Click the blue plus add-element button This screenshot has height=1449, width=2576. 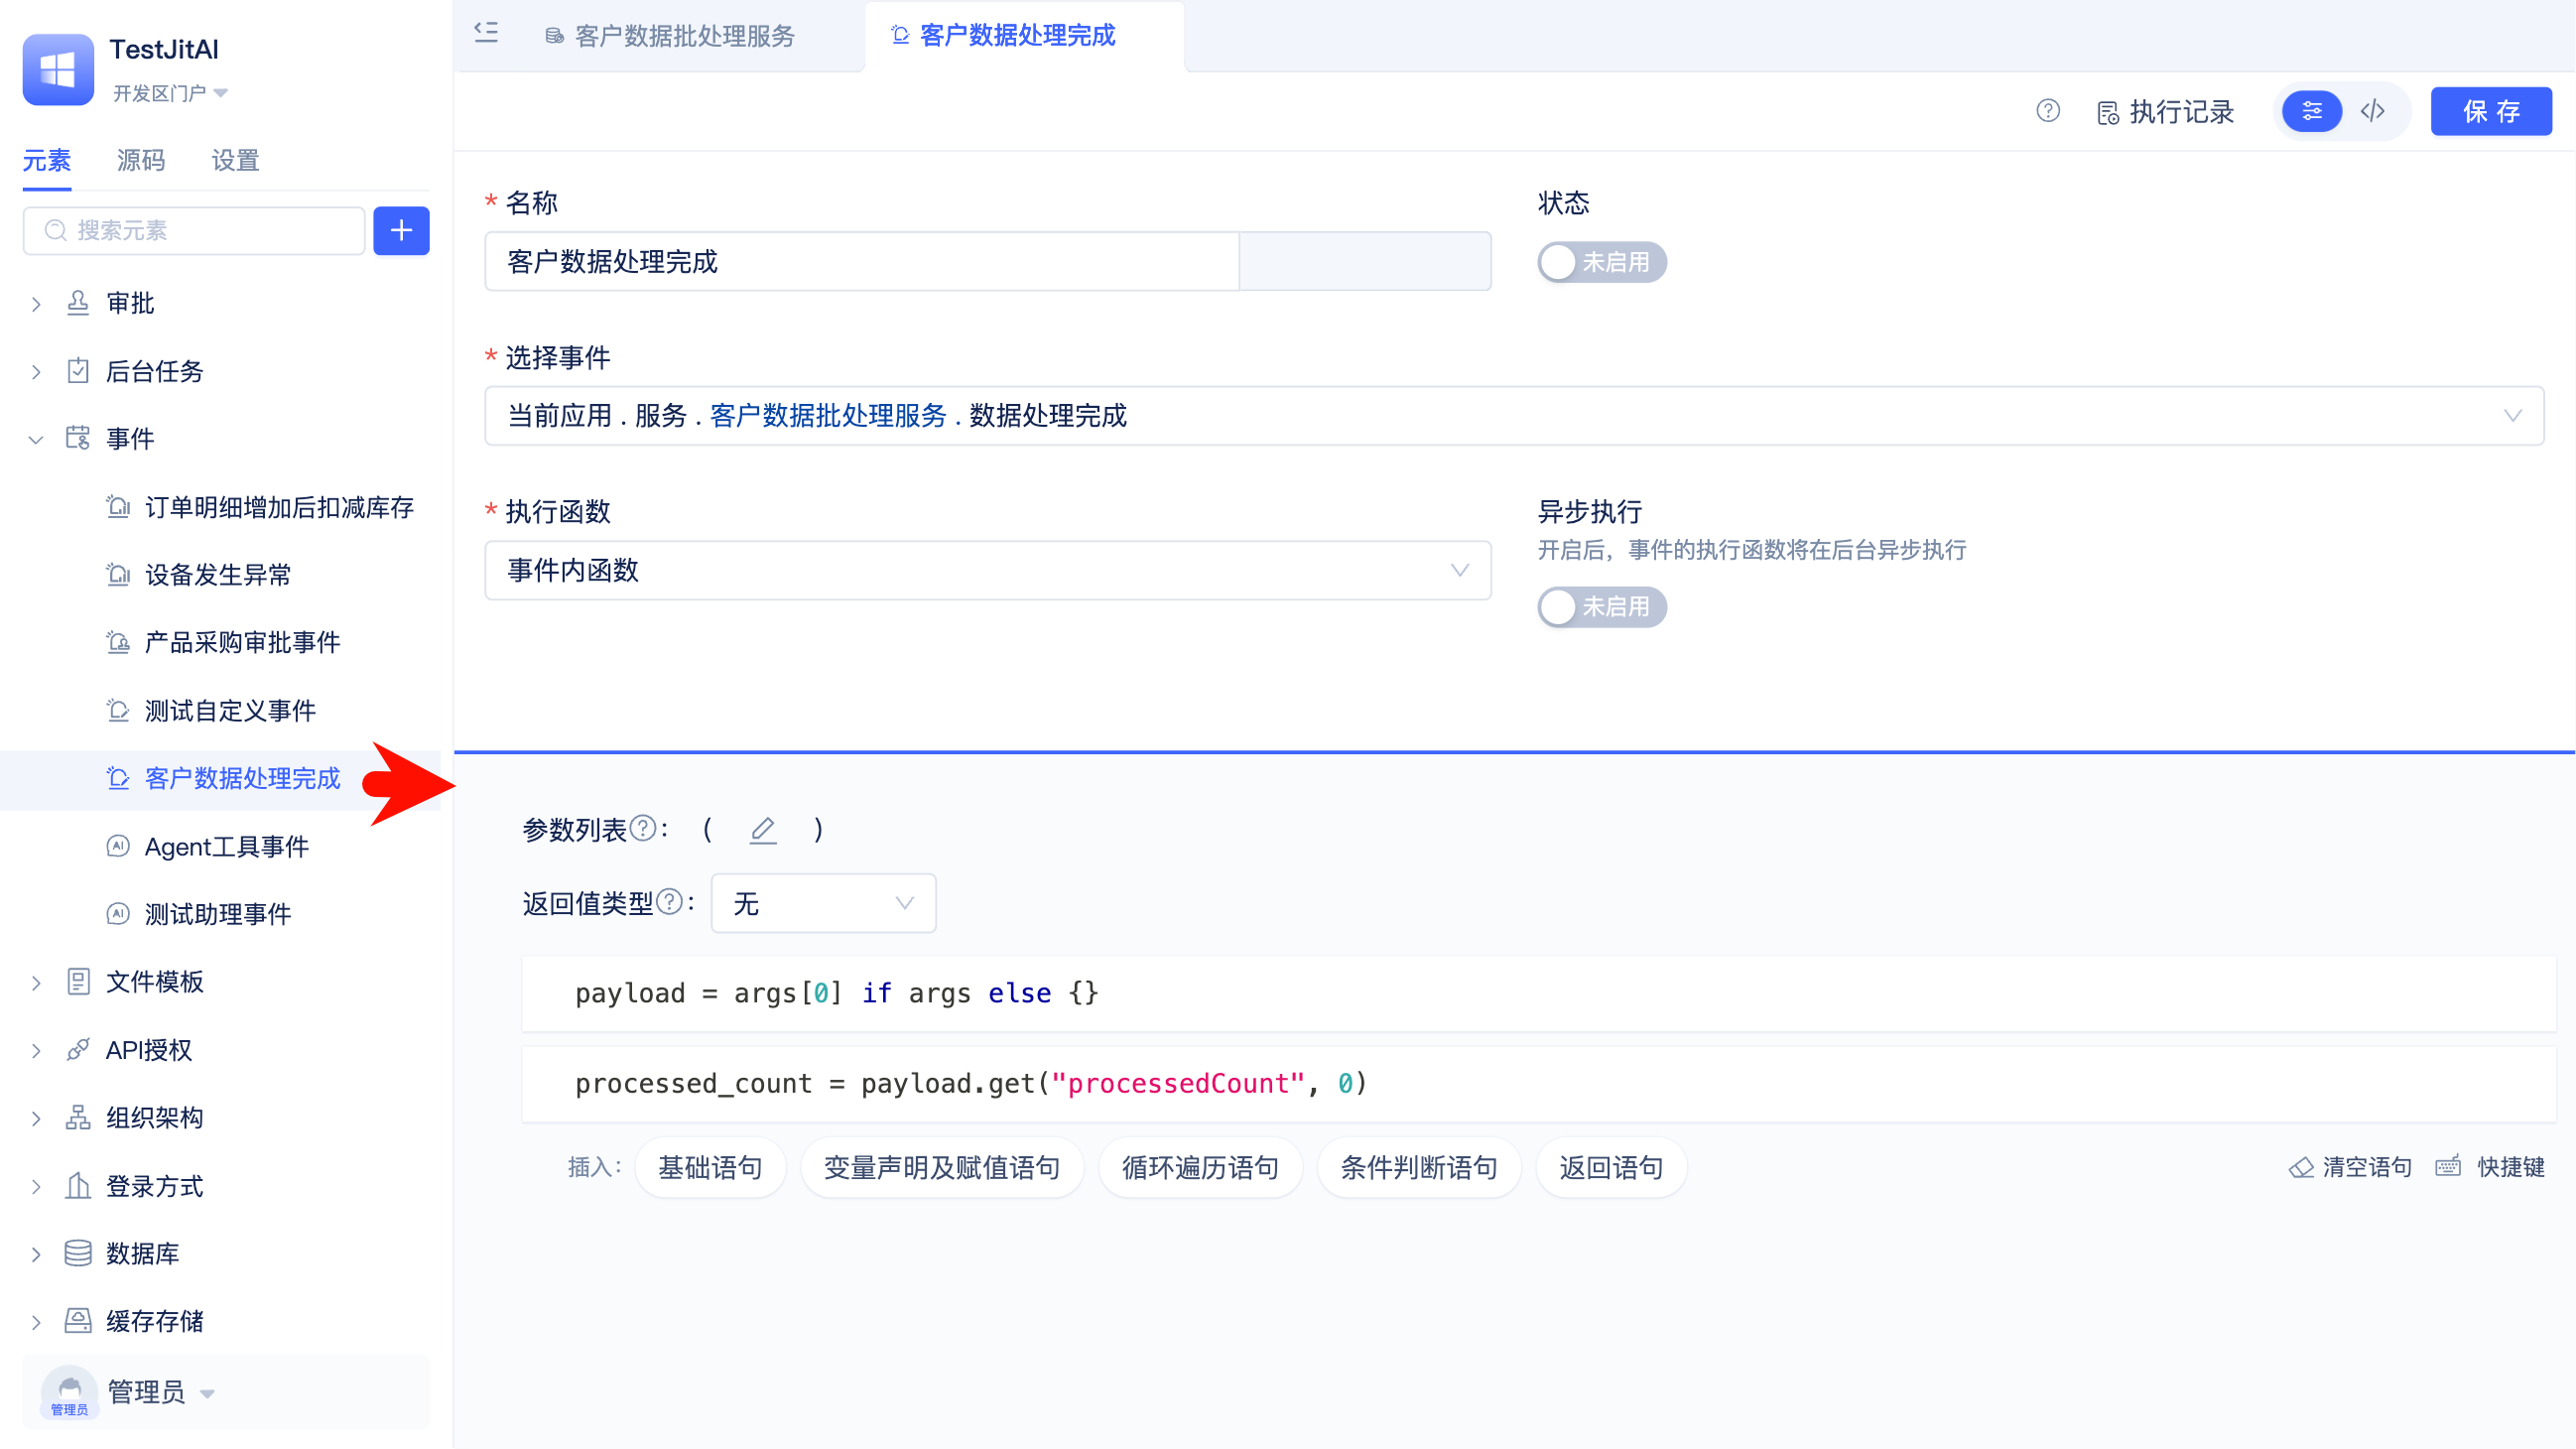[401, 231]
